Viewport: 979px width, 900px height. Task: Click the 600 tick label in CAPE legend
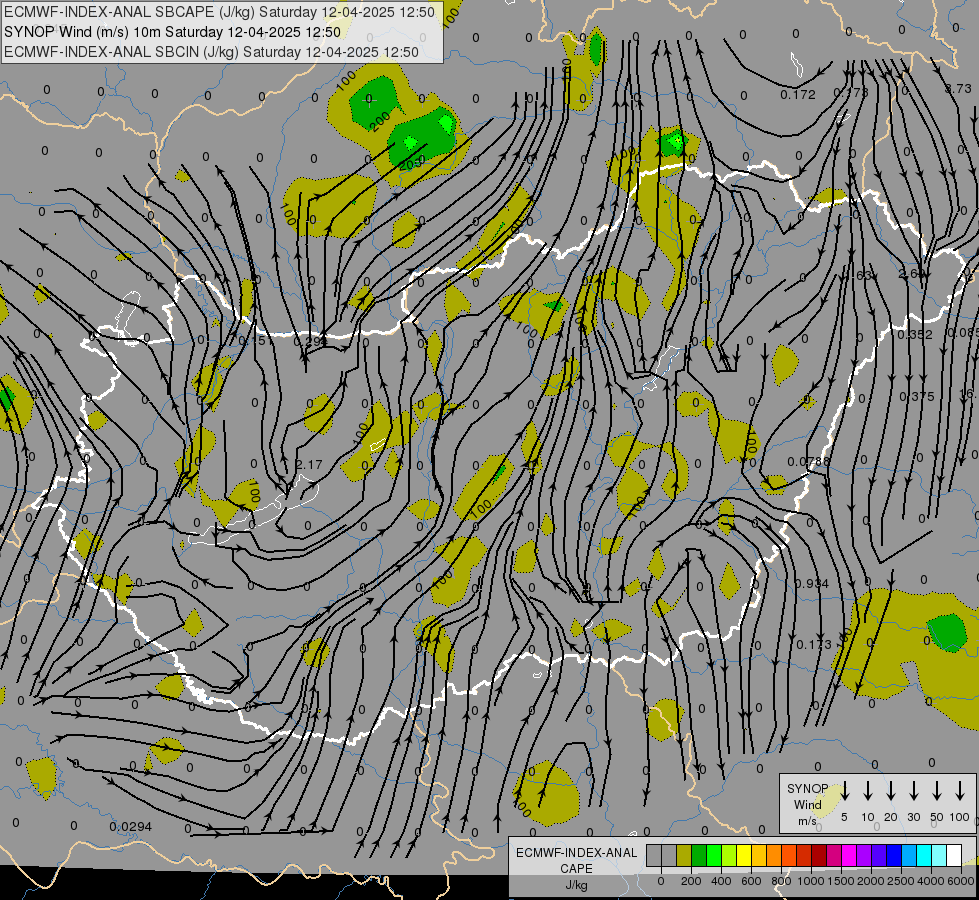751,881
